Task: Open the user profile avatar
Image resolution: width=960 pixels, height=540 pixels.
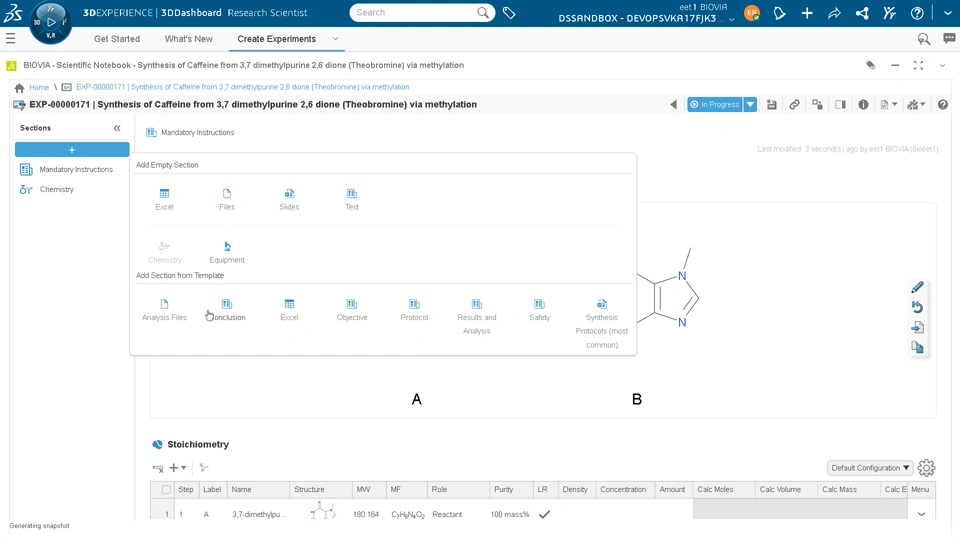Action: (752, 13)
